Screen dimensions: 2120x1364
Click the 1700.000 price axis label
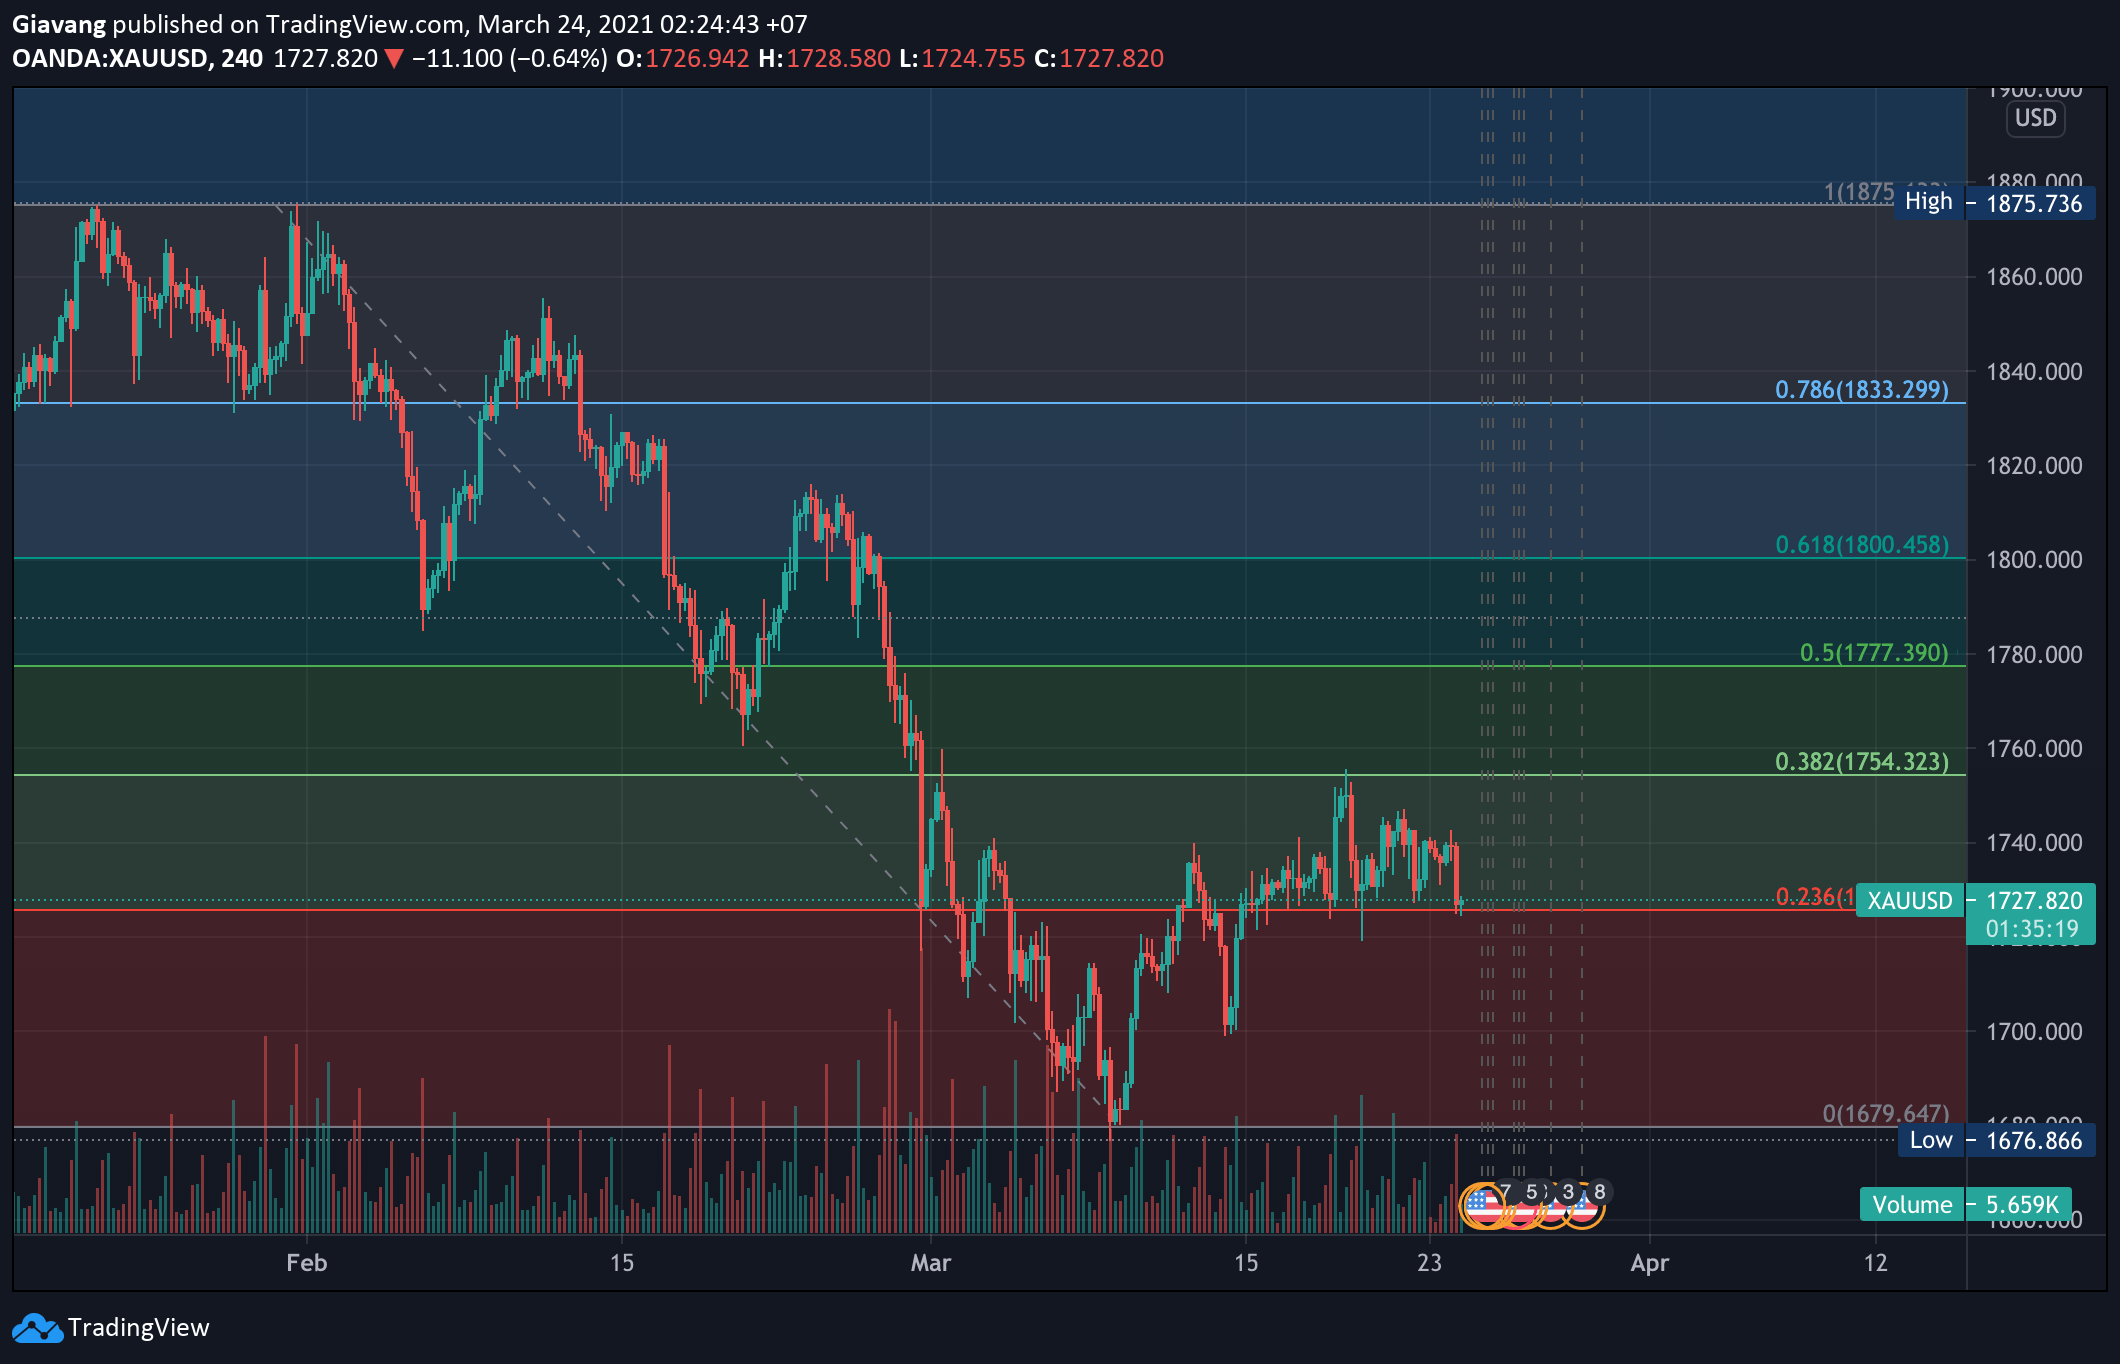[x=2035, y=1031]
